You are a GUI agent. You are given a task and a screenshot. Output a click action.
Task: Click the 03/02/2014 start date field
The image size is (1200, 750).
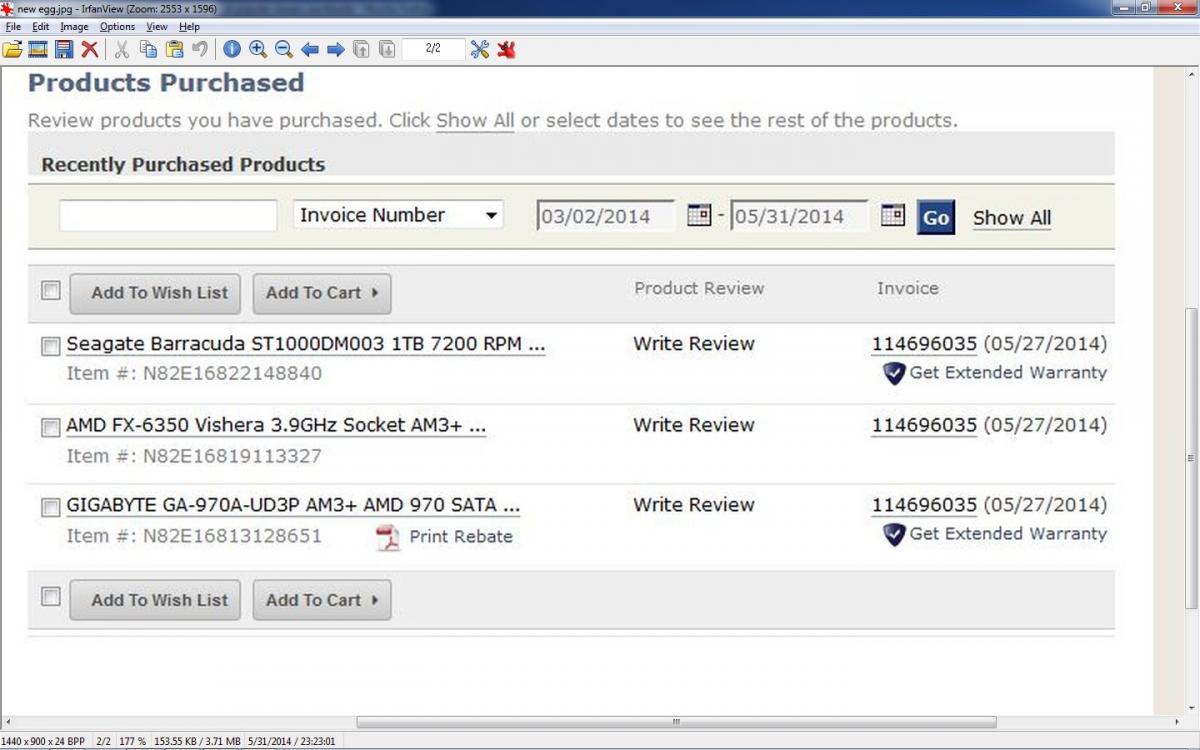606,216
